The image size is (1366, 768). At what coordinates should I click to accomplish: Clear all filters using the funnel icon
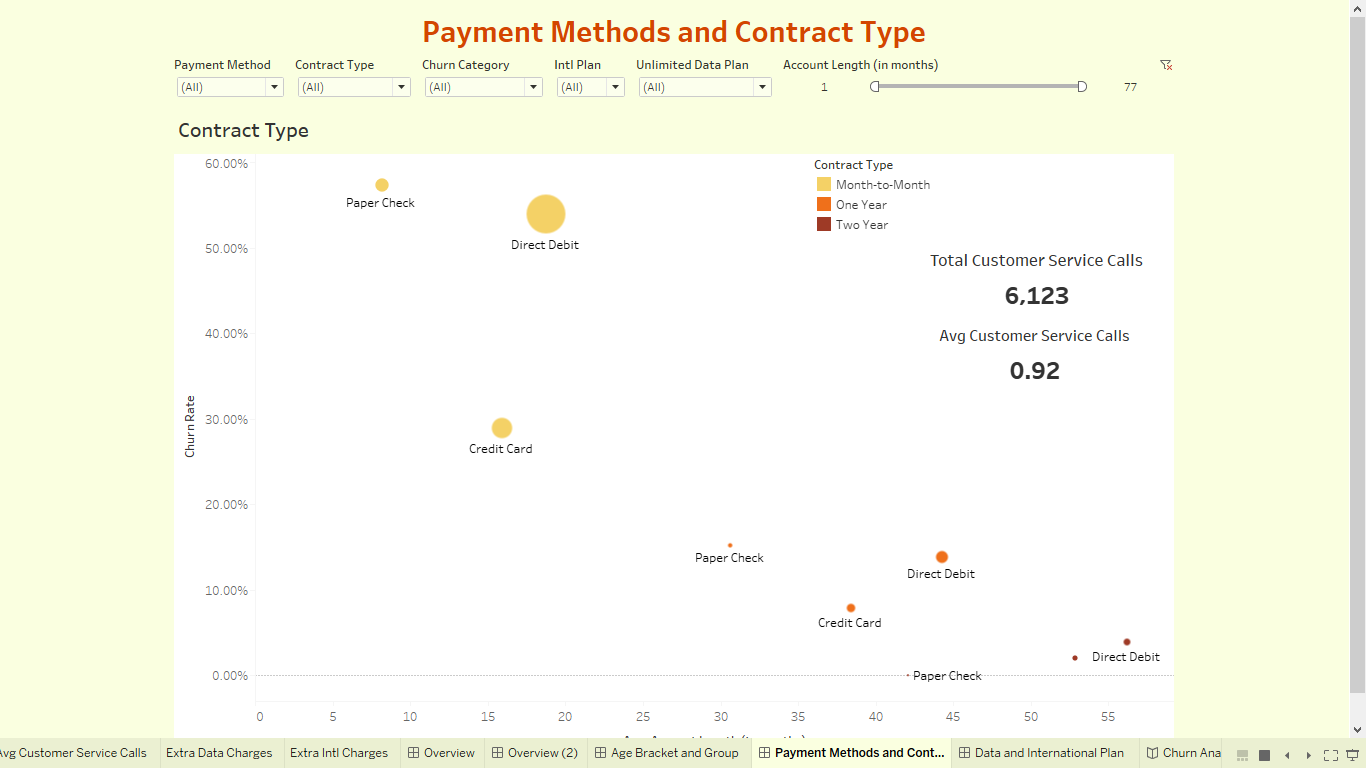point(1165,64)
